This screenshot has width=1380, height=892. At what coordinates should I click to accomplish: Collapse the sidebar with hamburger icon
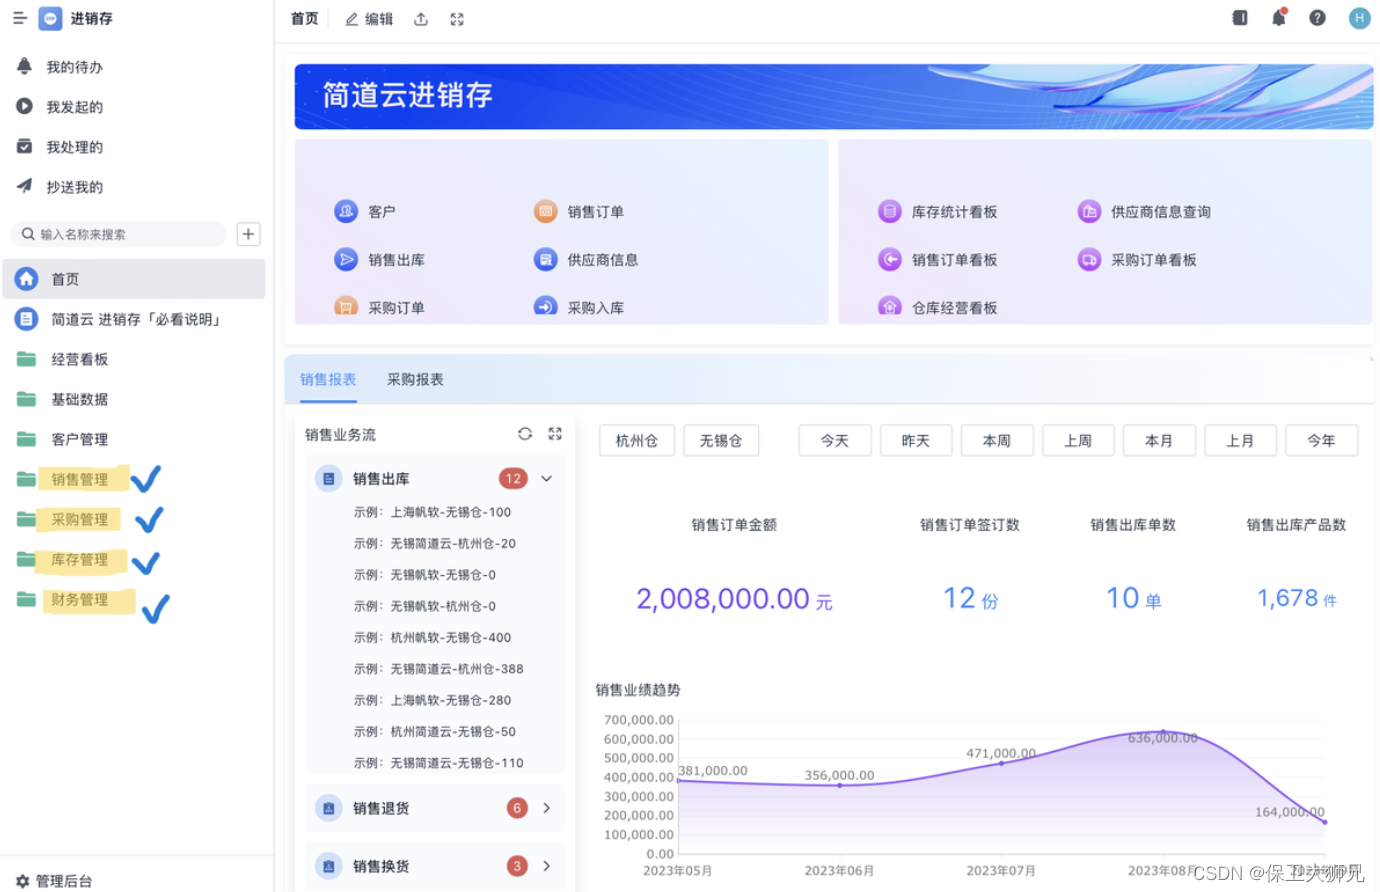(x=19, y=18)
